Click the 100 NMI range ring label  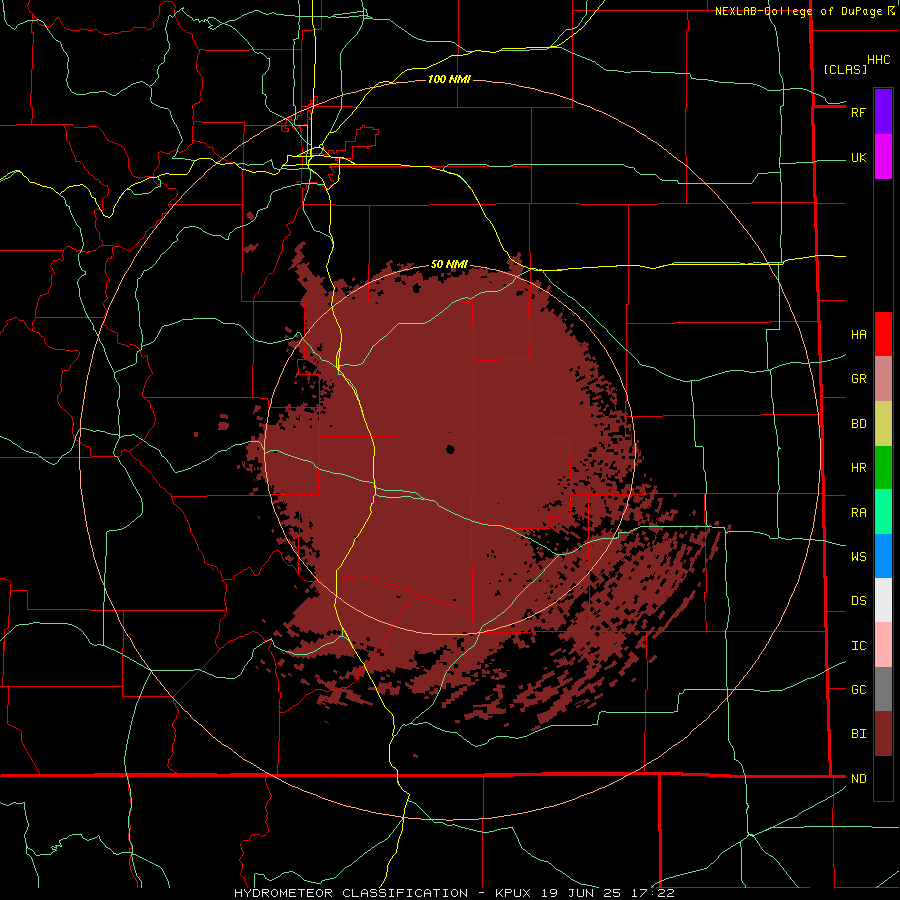pyautogui.click(x=449, y=79)
